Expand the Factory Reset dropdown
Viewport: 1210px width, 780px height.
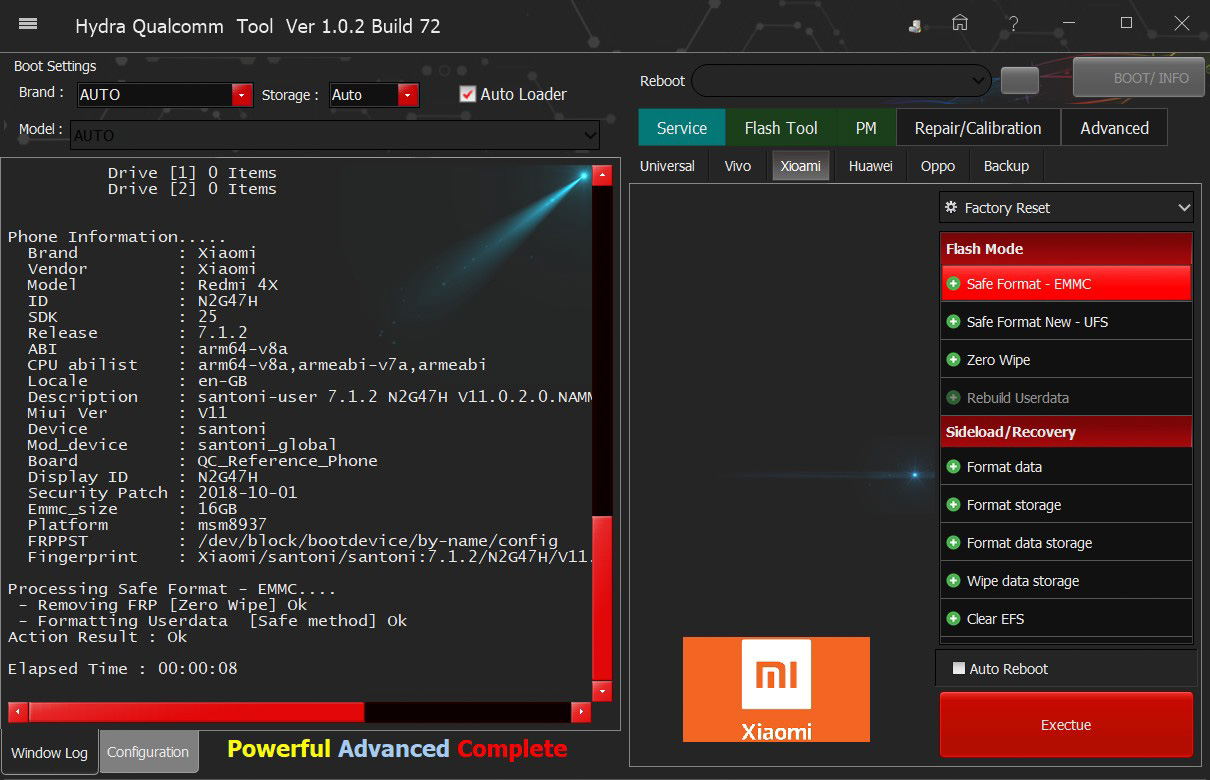point(1066,208)
